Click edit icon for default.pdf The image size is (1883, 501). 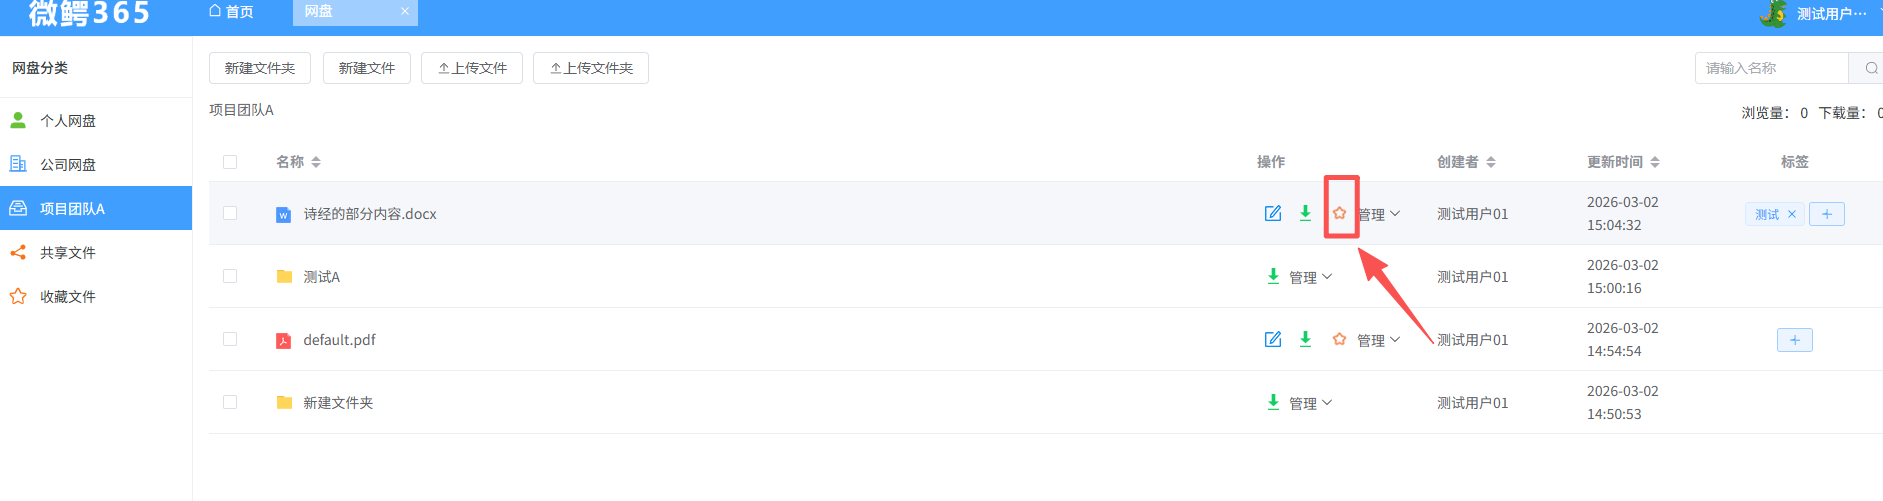point(1273,339)
